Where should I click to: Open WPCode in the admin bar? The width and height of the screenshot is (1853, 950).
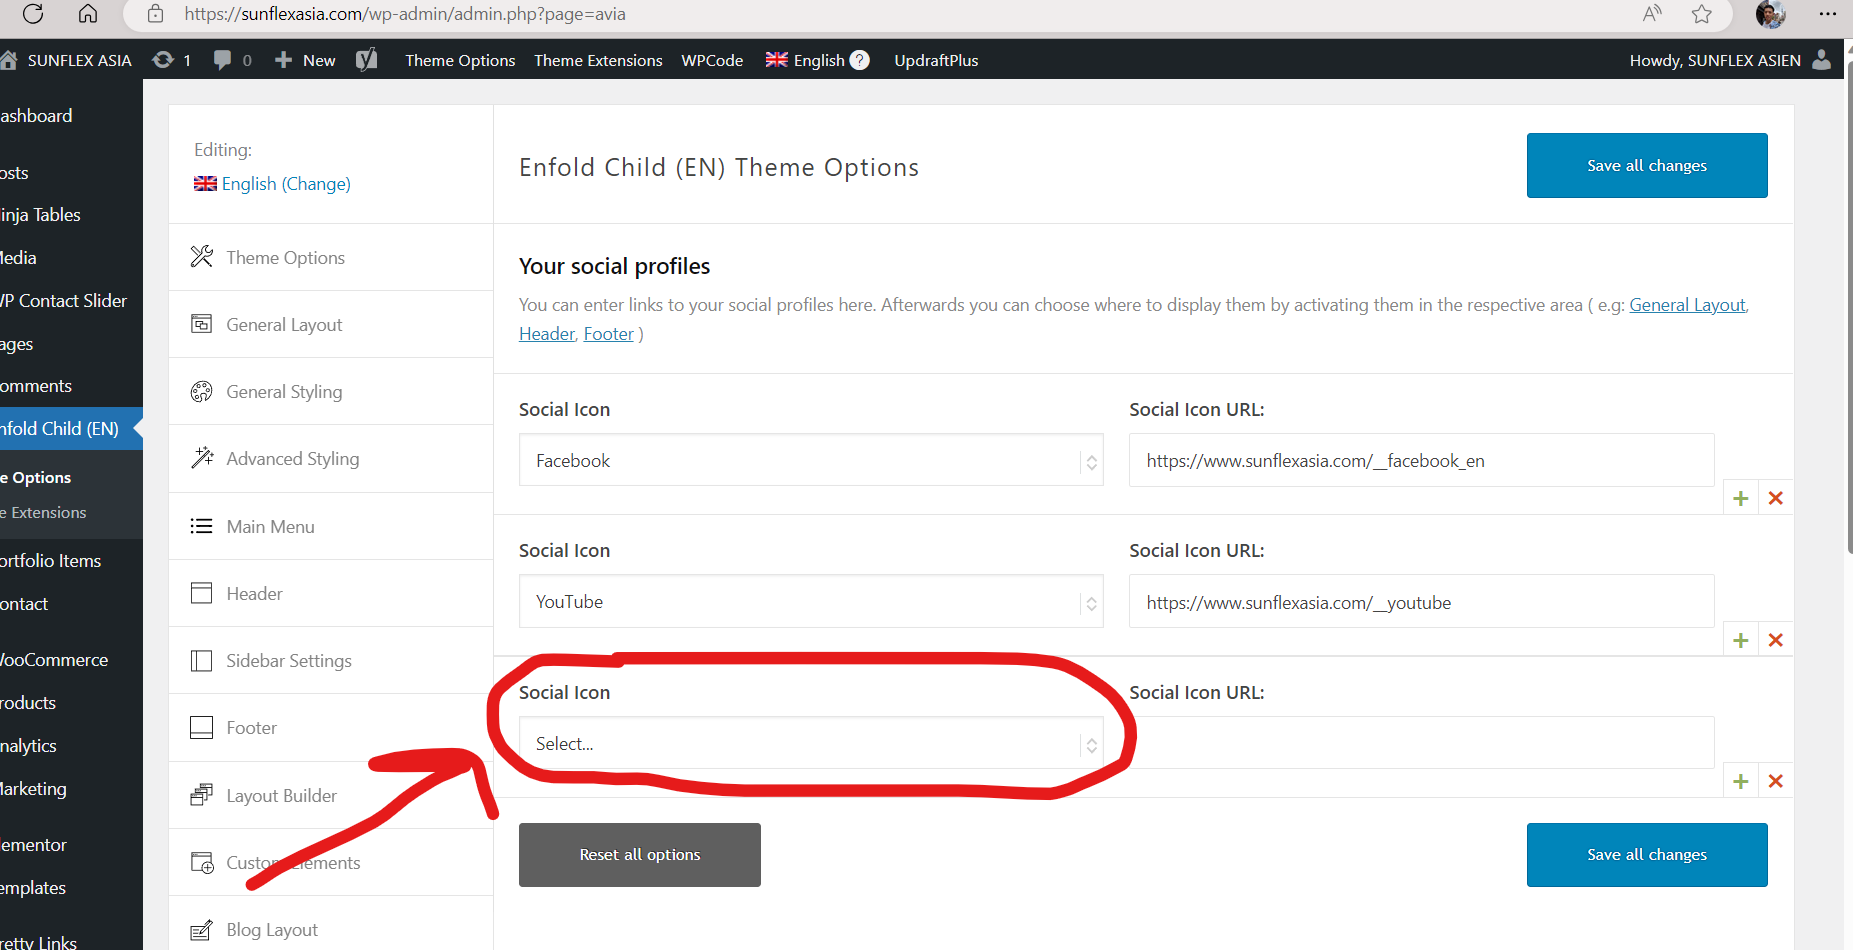[712, 60]
